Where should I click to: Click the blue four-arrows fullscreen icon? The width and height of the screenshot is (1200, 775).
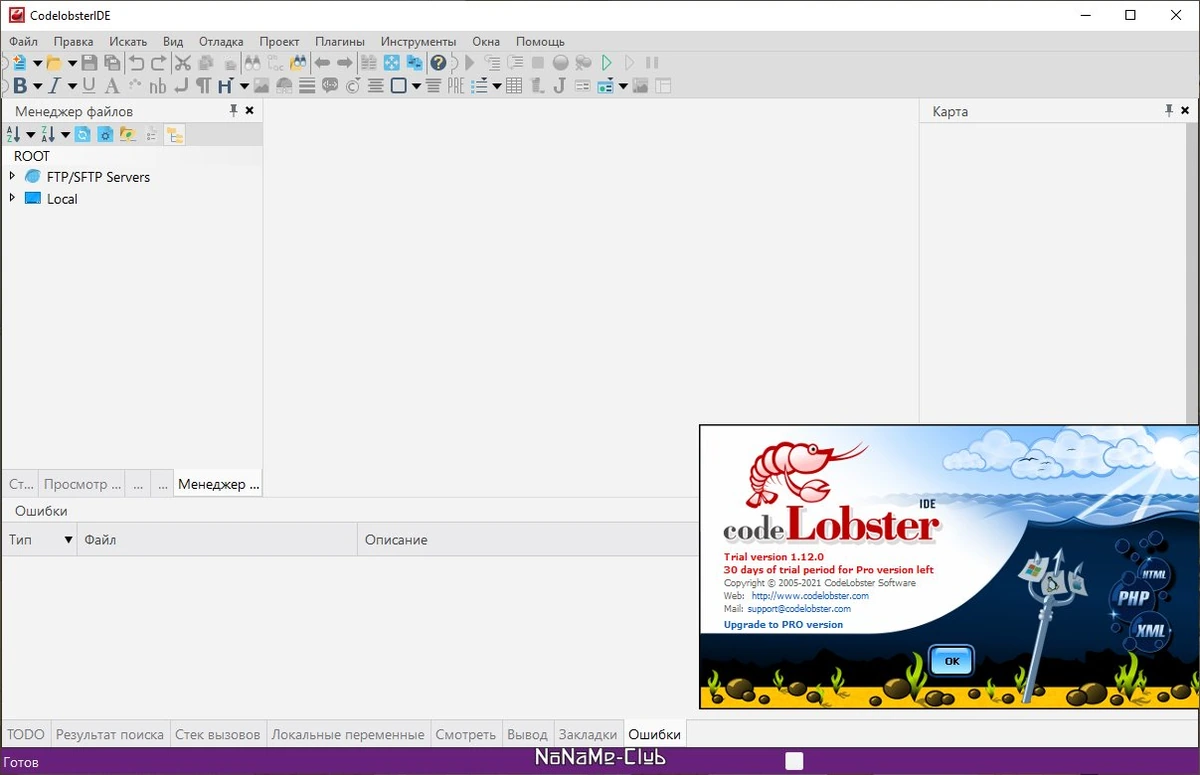click(392, 63)
